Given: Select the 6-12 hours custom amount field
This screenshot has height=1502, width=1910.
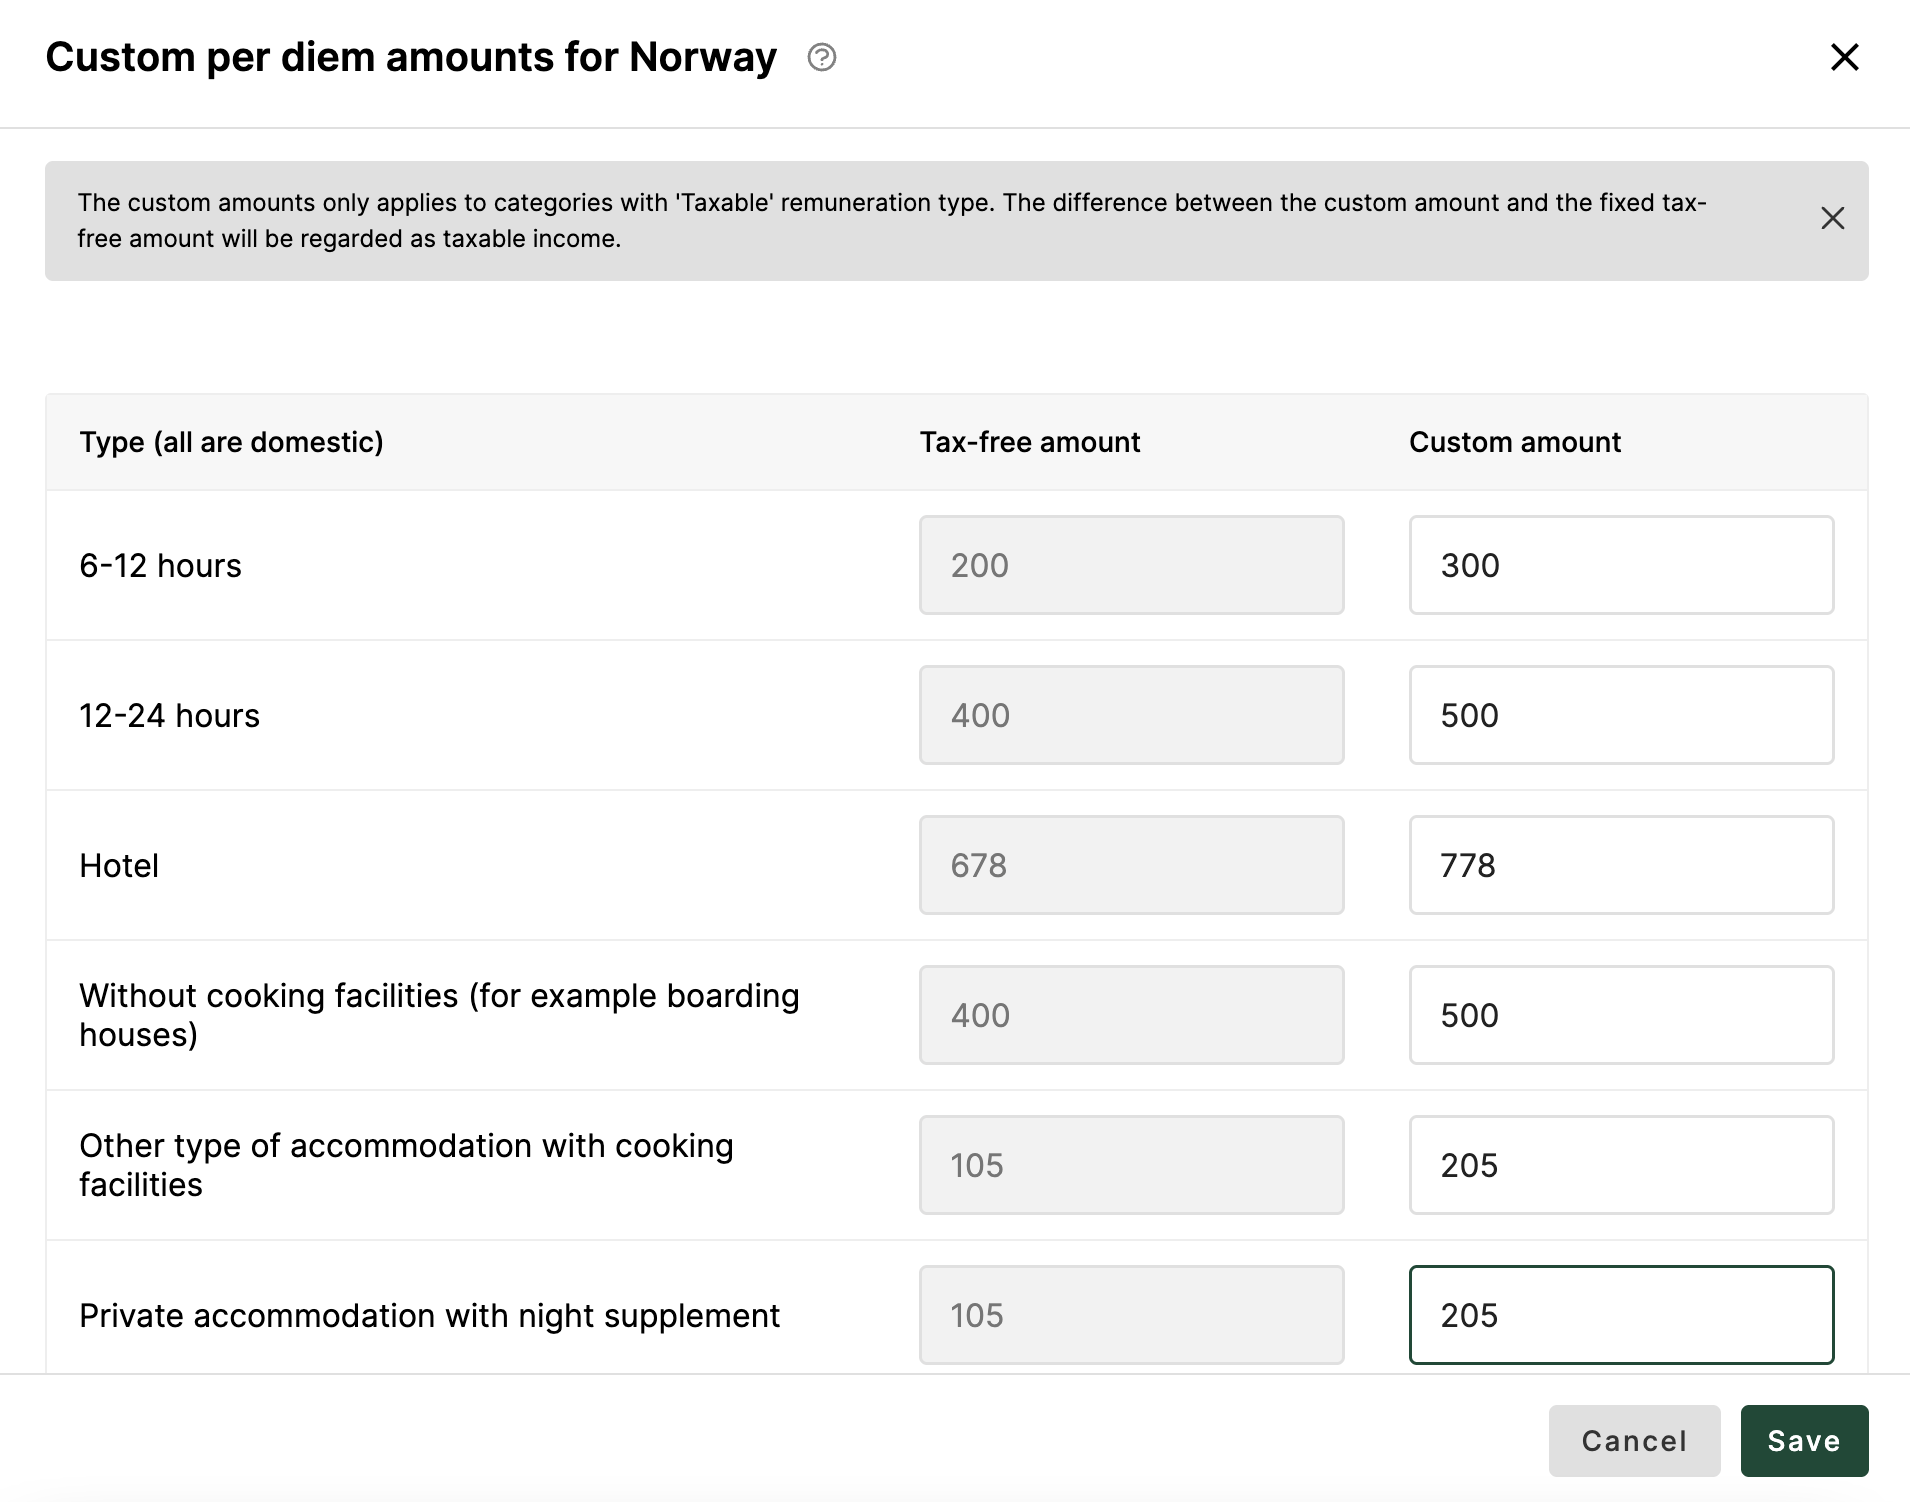Looking at the screenshot, I should pos(1620,565).
